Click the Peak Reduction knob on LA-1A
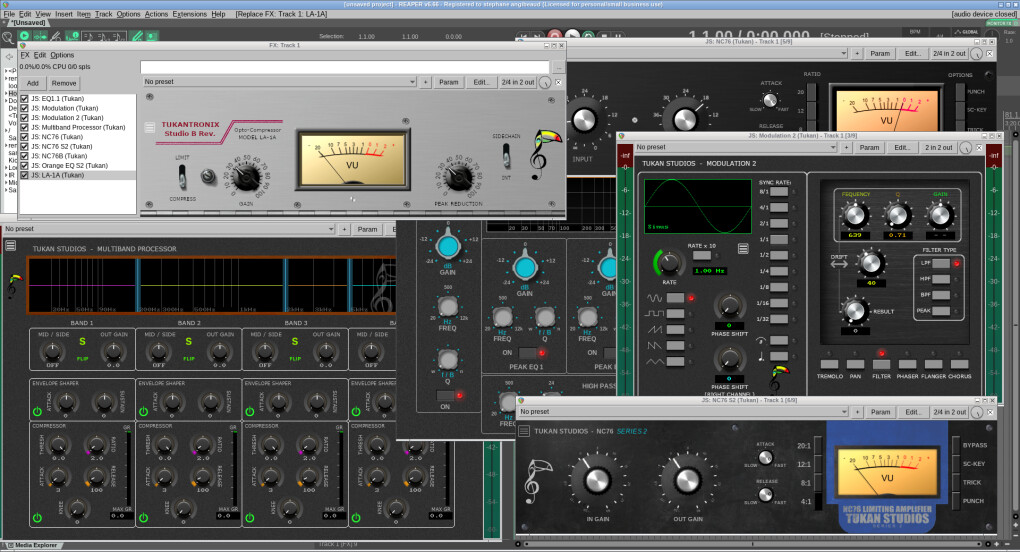This screenshot has height=552, width=1020. [459, 177]
